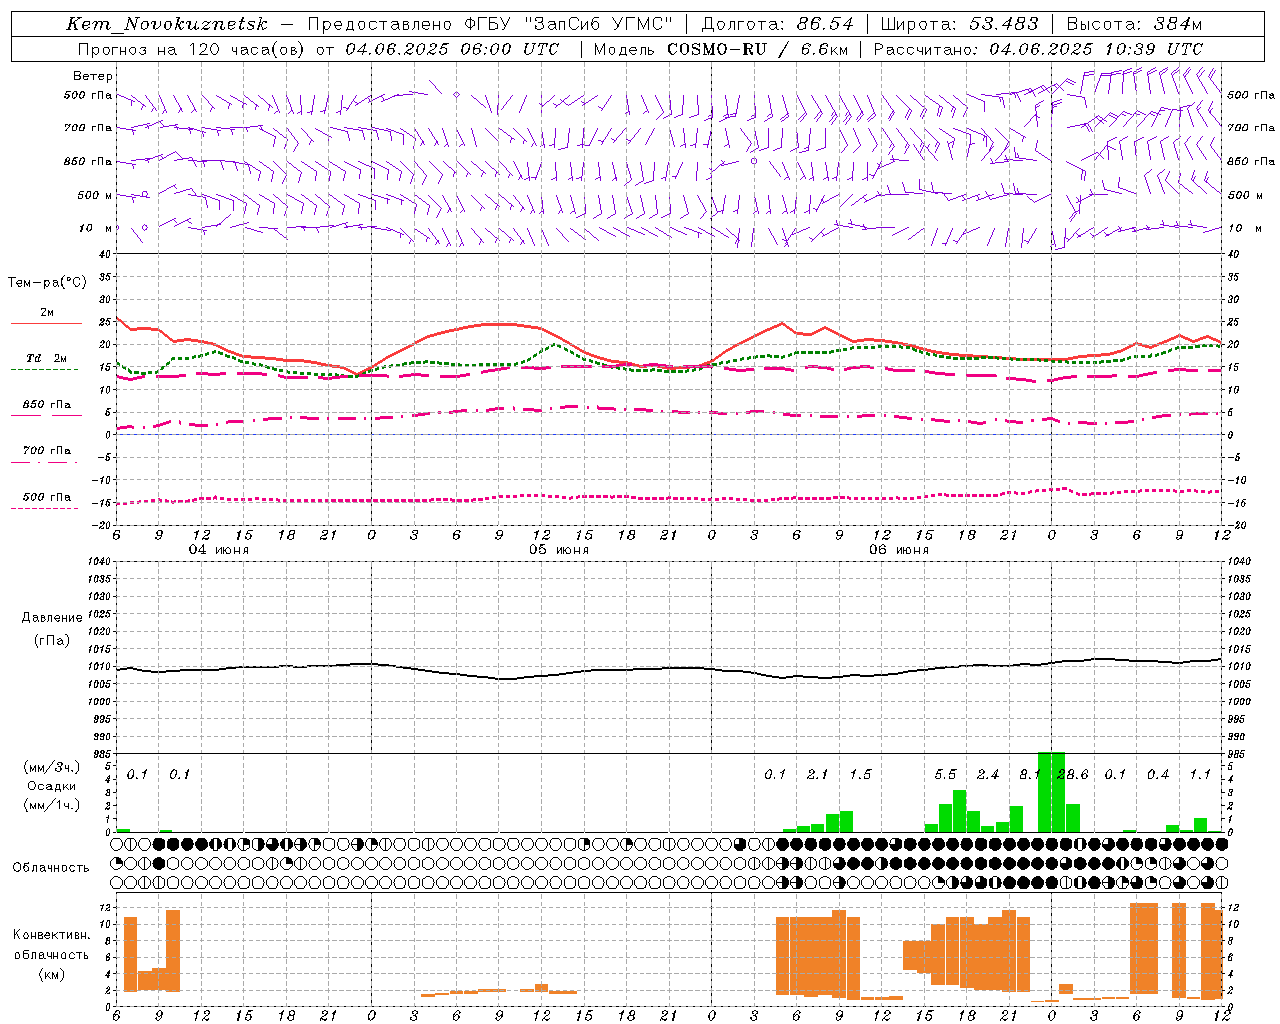Click the Прогноз на 120 часа(ов) text
1280x1024 pixels.
point(192,49)
